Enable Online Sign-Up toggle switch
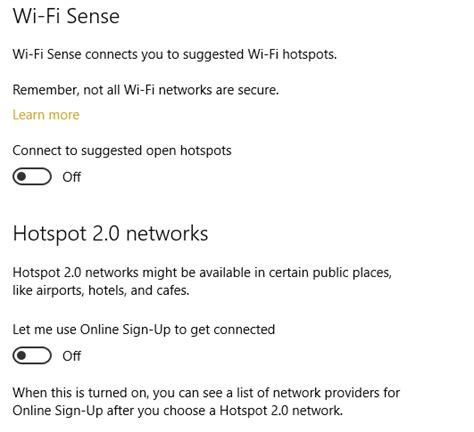474x432 pixels. point(32,356)
